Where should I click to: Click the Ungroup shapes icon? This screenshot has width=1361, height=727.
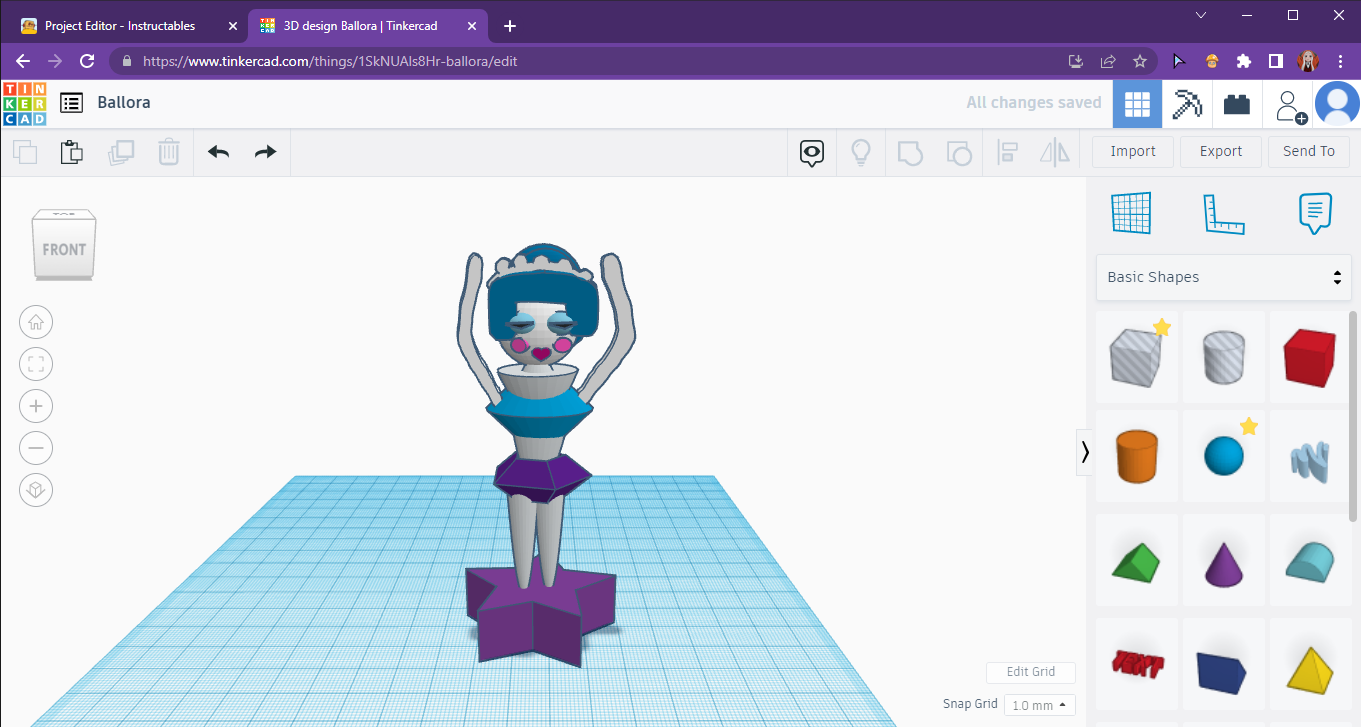click(958, 152)
